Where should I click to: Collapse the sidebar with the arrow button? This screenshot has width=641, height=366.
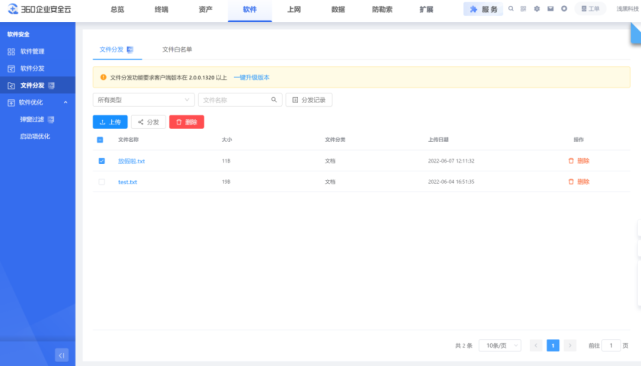(62, 355)
